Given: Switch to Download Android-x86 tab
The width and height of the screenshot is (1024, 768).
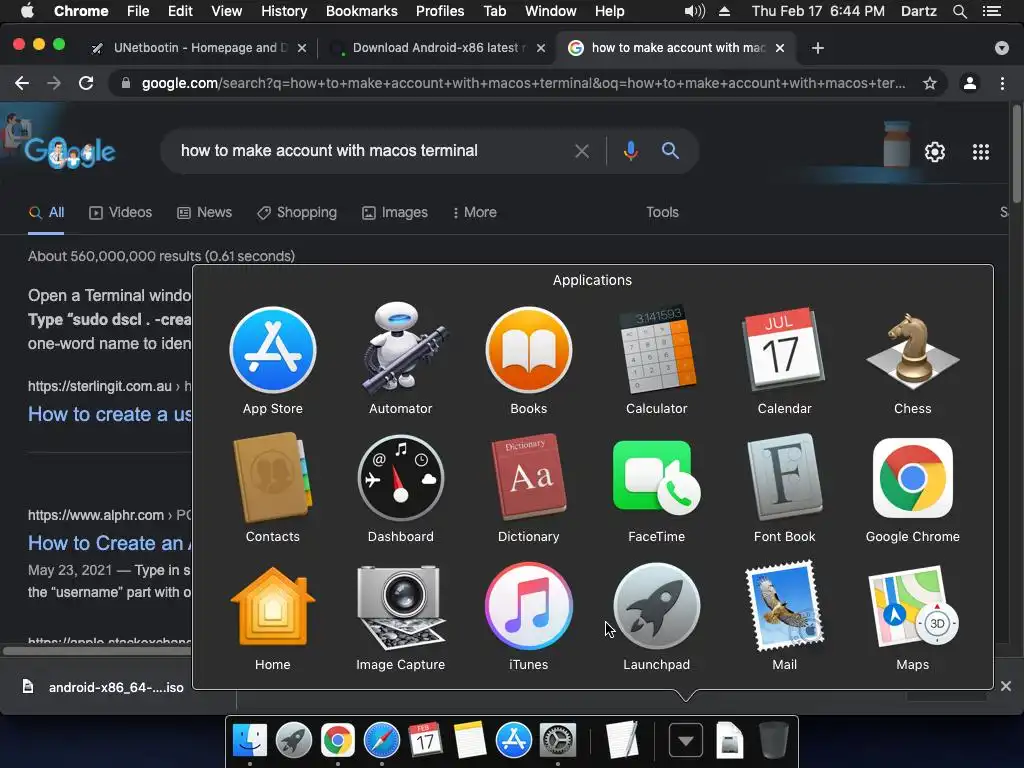Looking at the screenshot, I should tap(436, 48).
